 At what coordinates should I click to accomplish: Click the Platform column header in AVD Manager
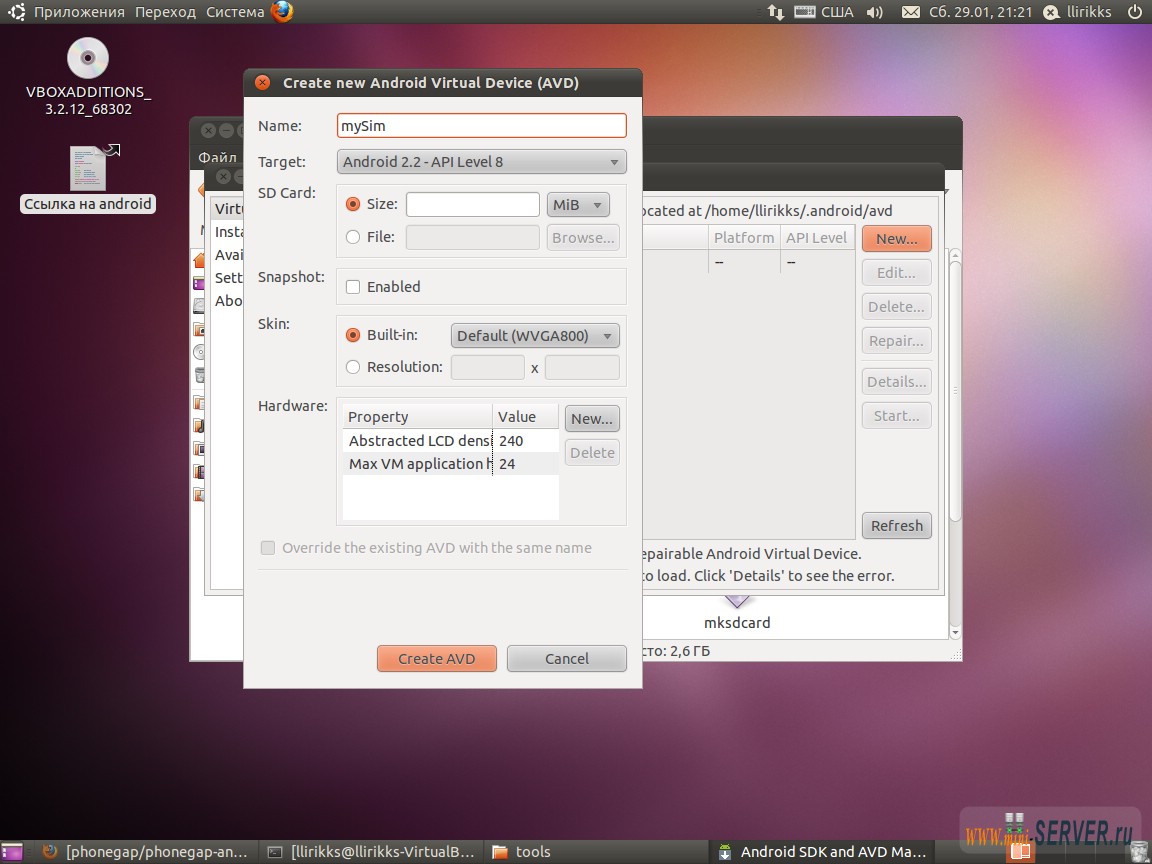click(744, 237)
